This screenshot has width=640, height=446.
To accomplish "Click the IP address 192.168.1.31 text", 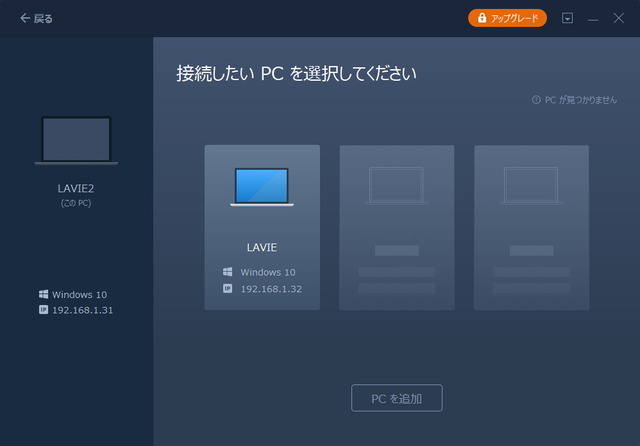I will [82, 310].
